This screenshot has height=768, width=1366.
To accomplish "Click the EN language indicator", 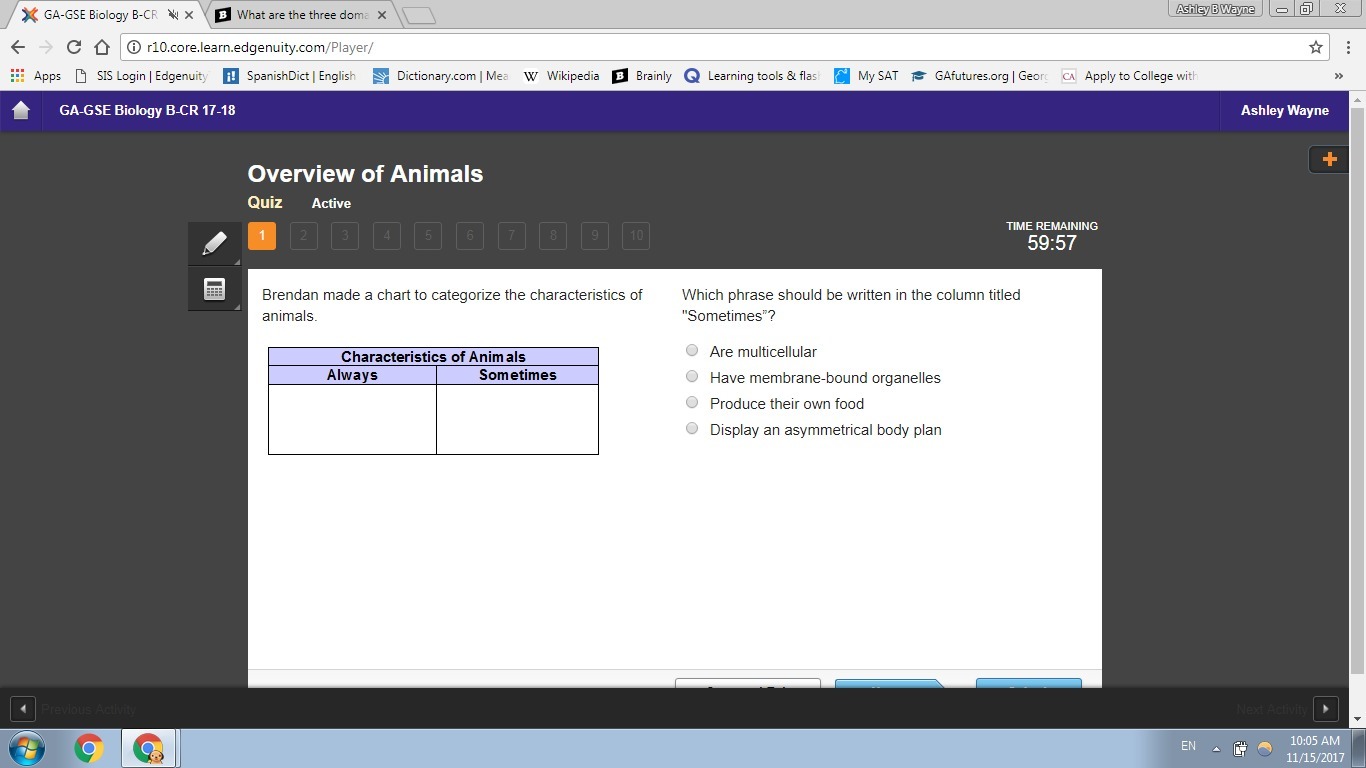I will (x=1188, y=746).
